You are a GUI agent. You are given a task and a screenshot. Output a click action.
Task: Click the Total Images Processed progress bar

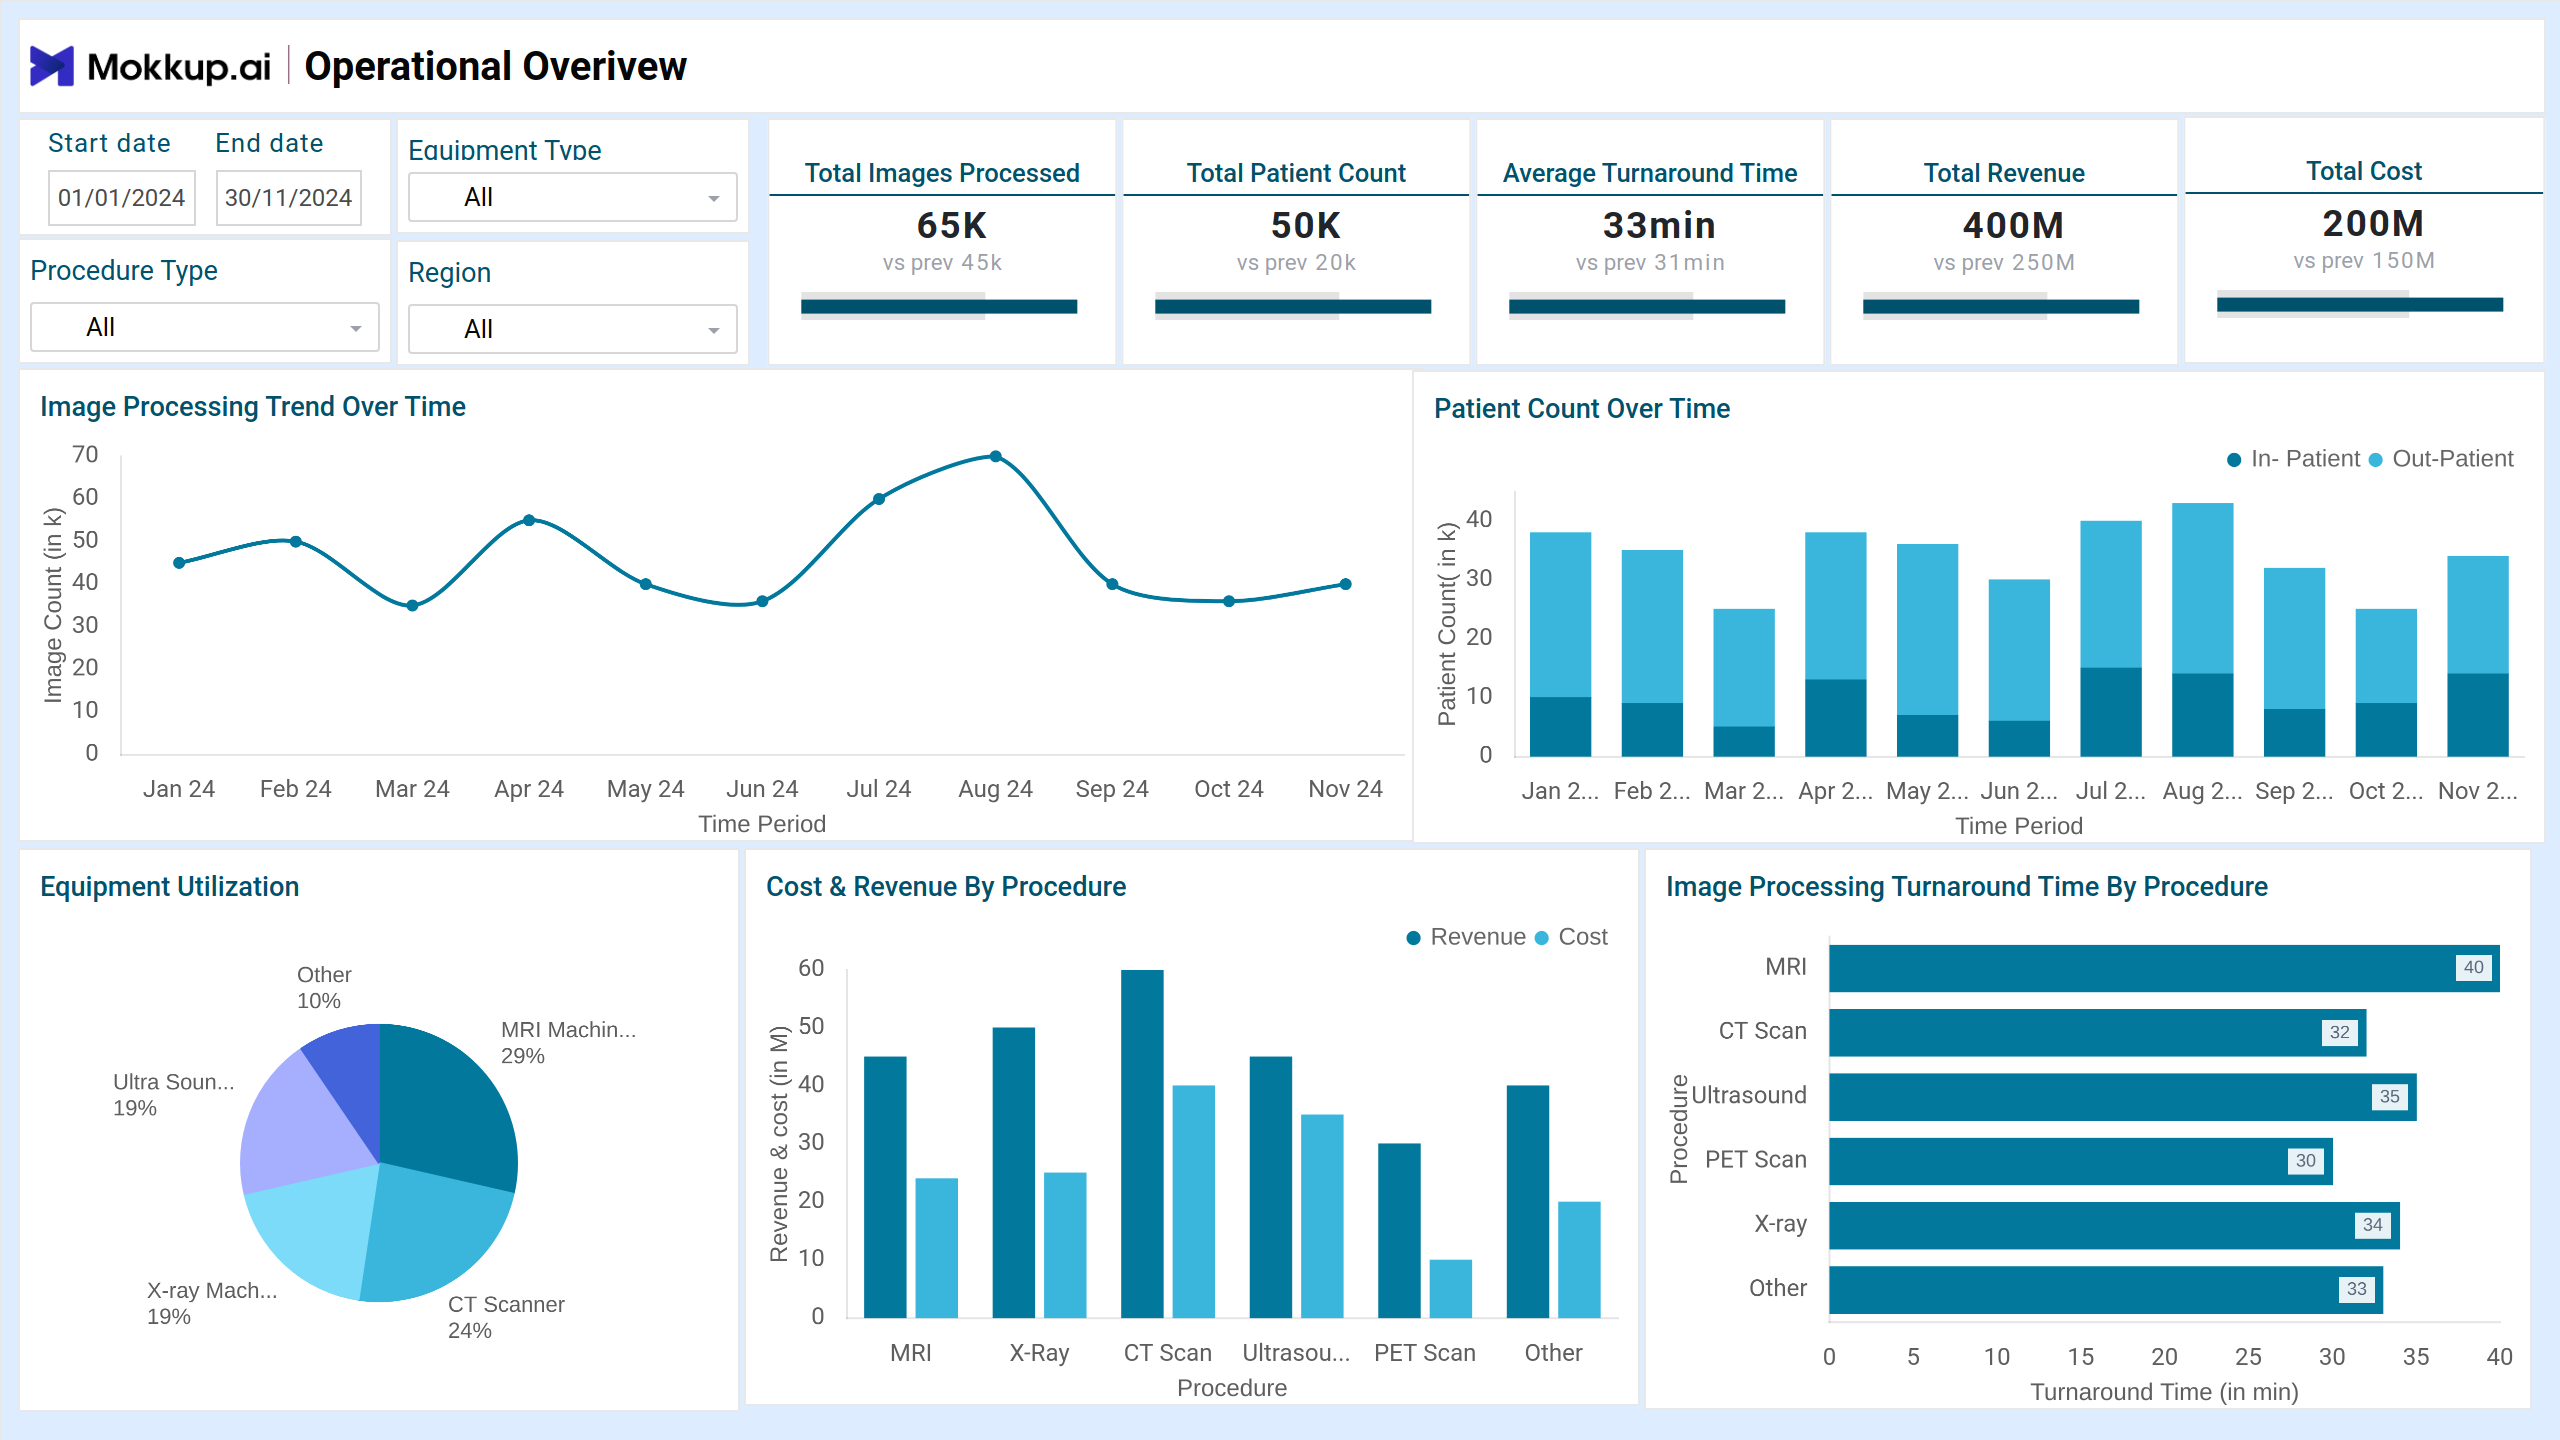coord(939,306)
